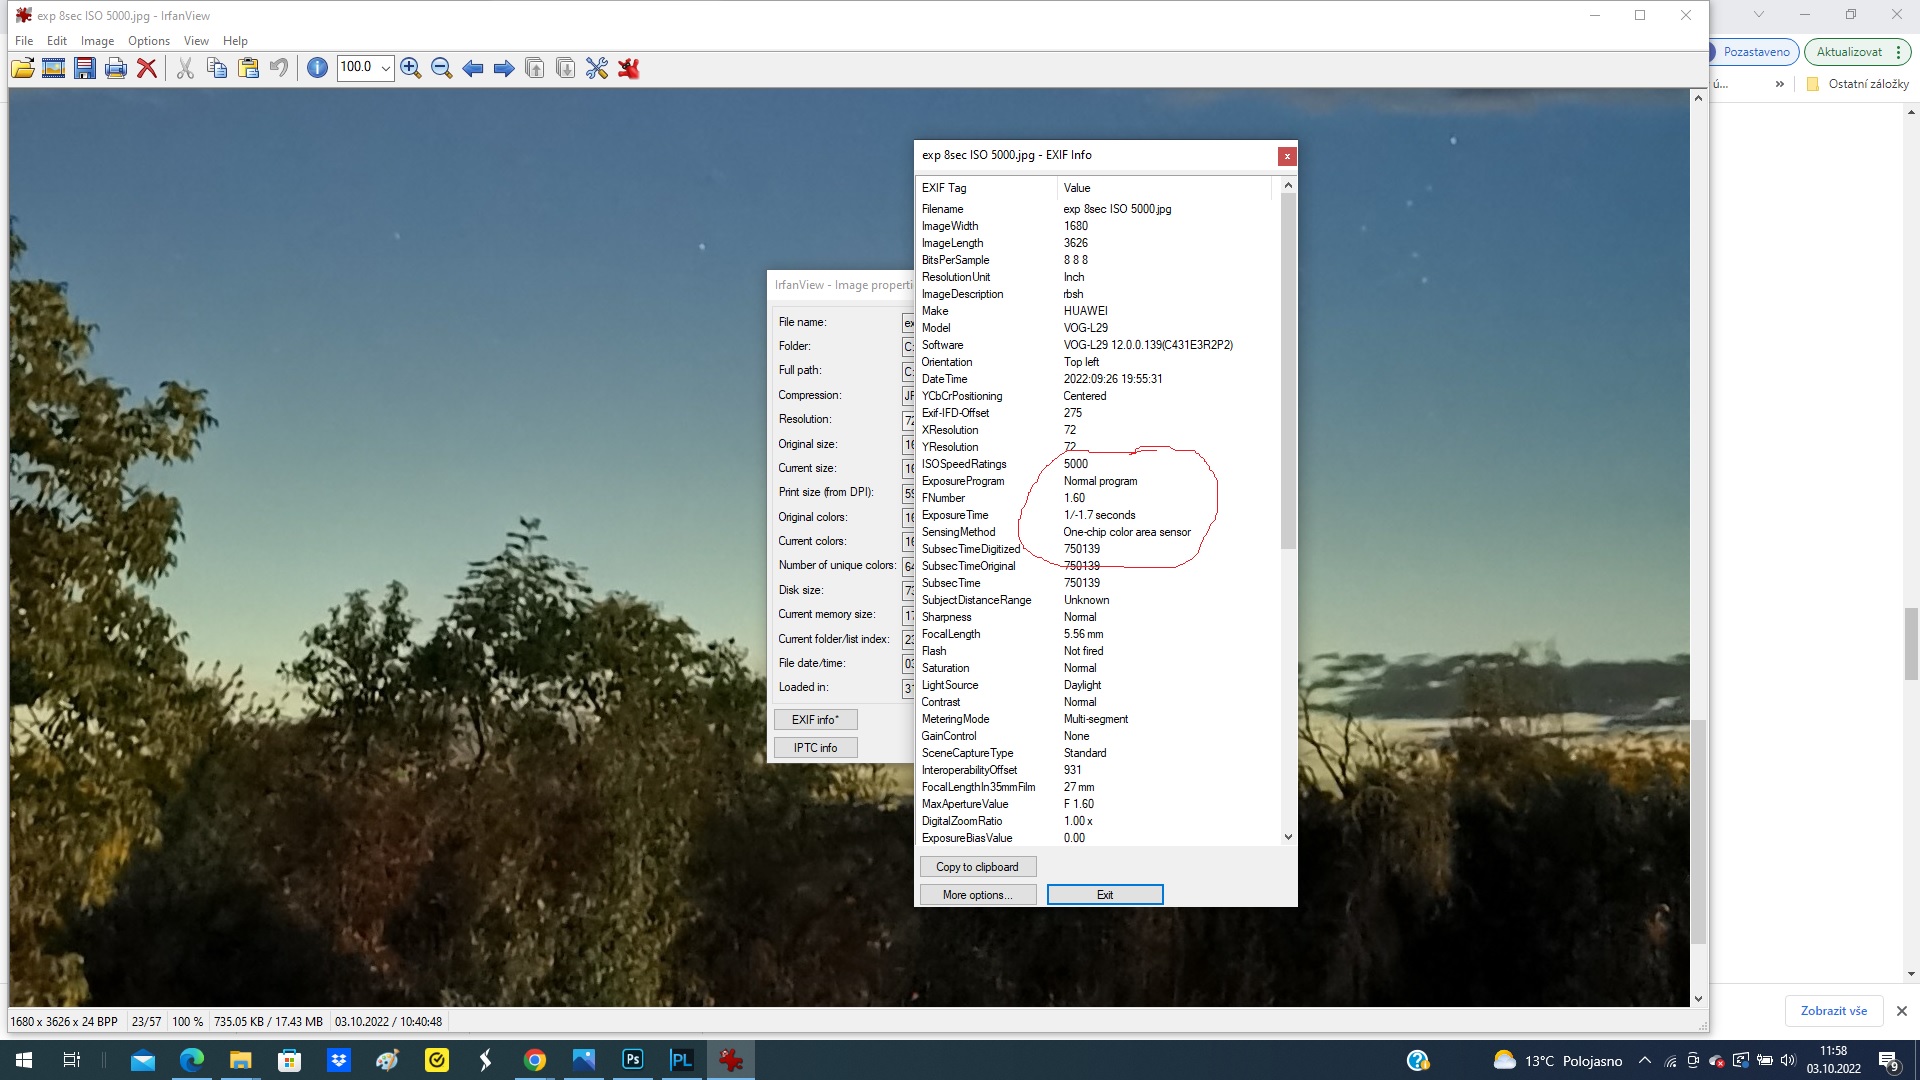
Task: Open settings wrench and screwdriver icon
Action: pyautogui.click(x=597, y=68)
